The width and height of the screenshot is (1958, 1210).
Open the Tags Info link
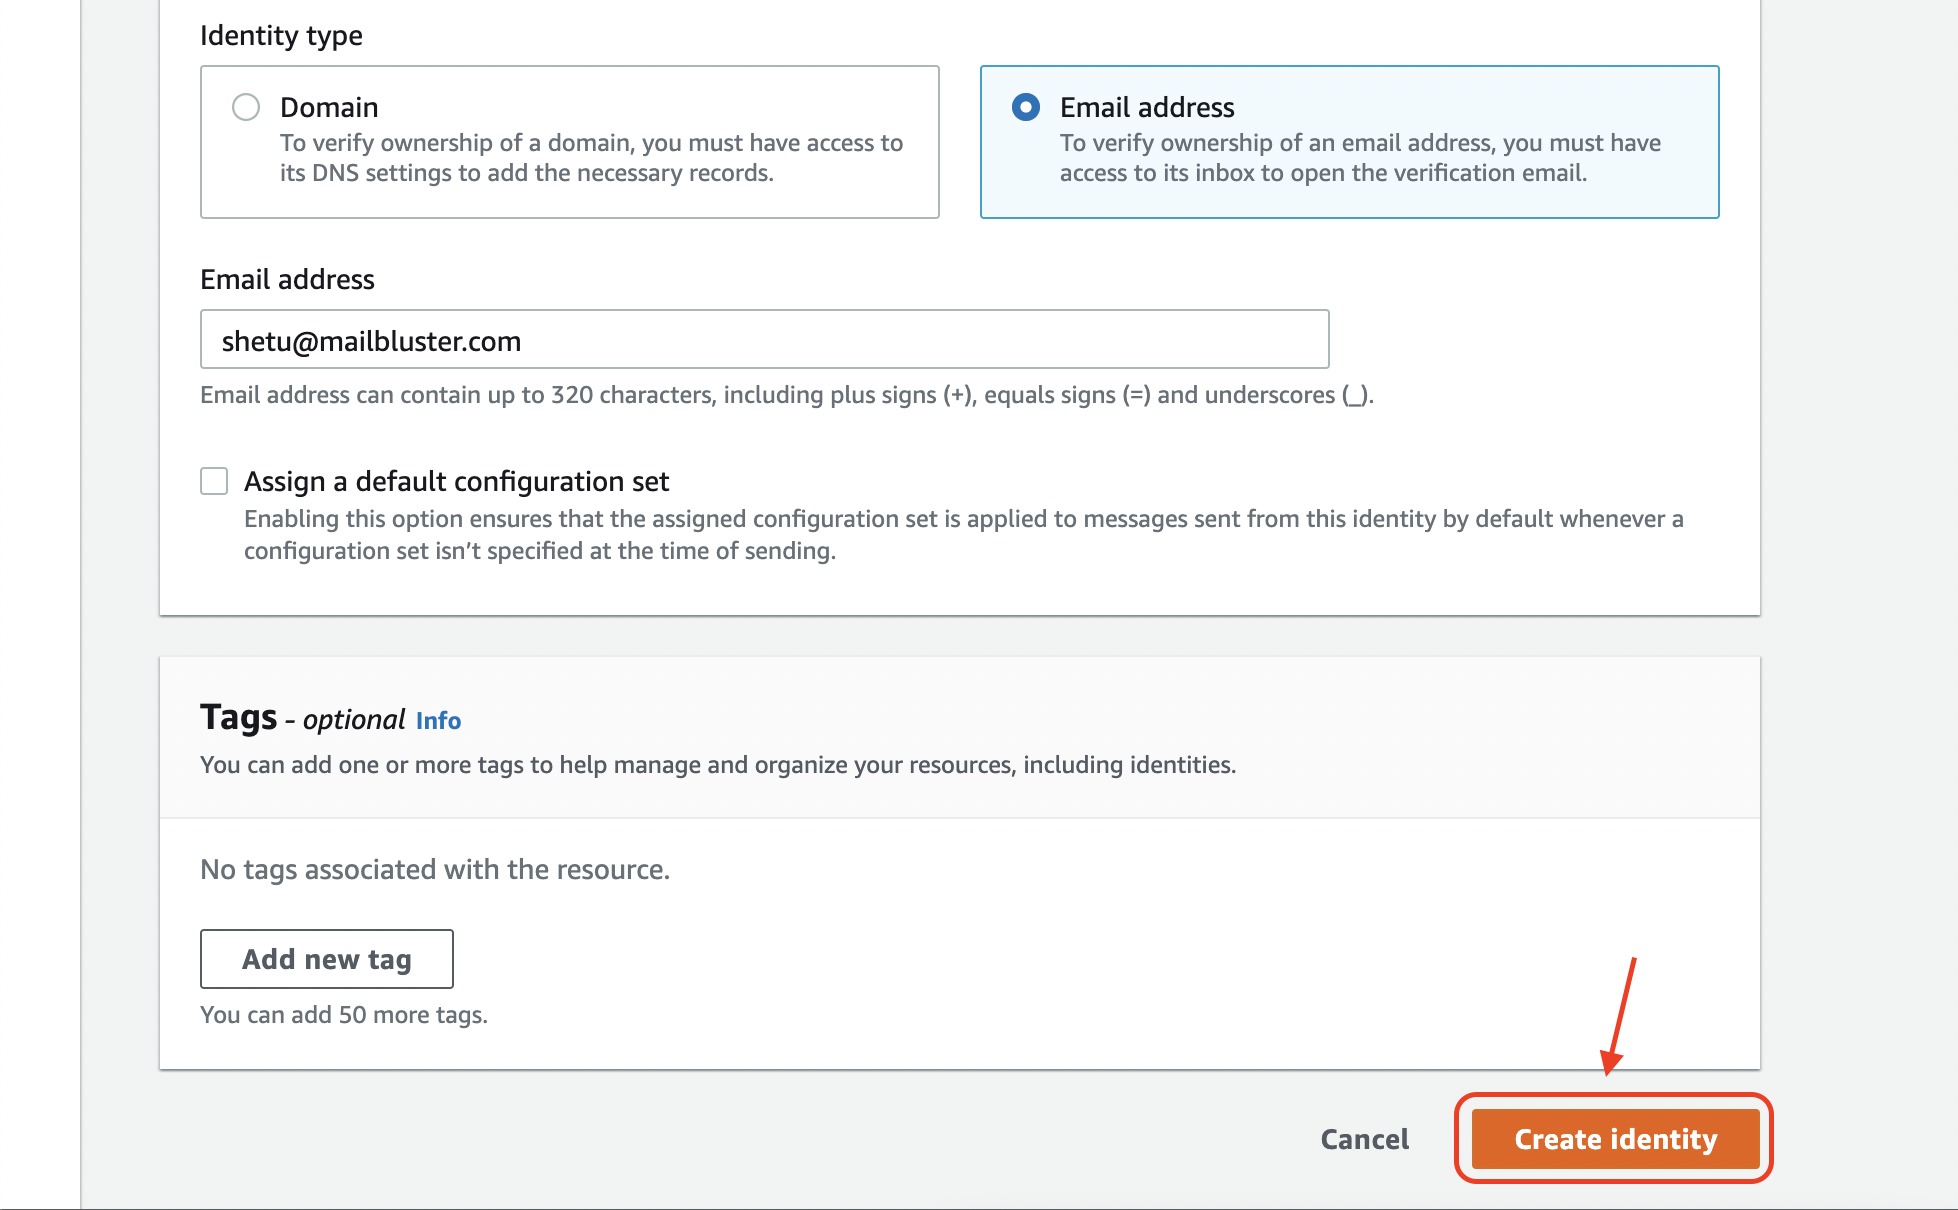[438, 721]
